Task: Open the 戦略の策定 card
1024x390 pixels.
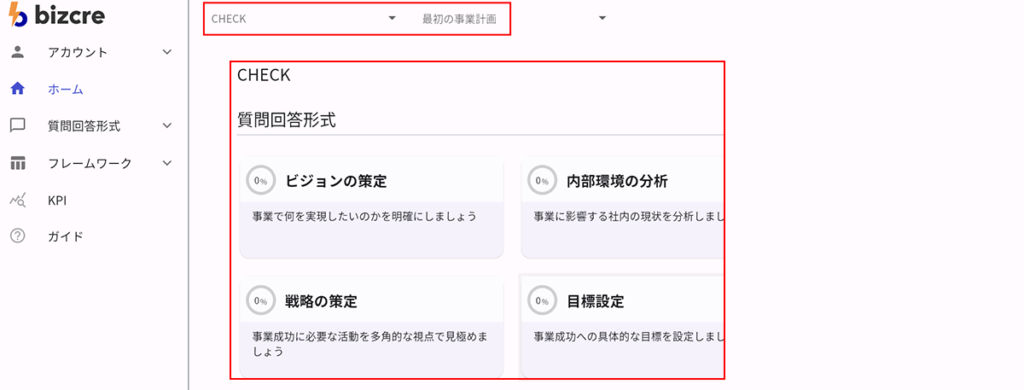Action: tap(372, 327)
